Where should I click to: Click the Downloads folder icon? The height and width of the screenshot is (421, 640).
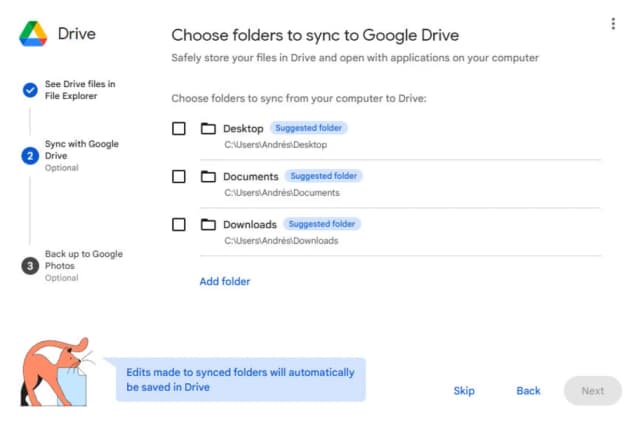pos(208,224)
